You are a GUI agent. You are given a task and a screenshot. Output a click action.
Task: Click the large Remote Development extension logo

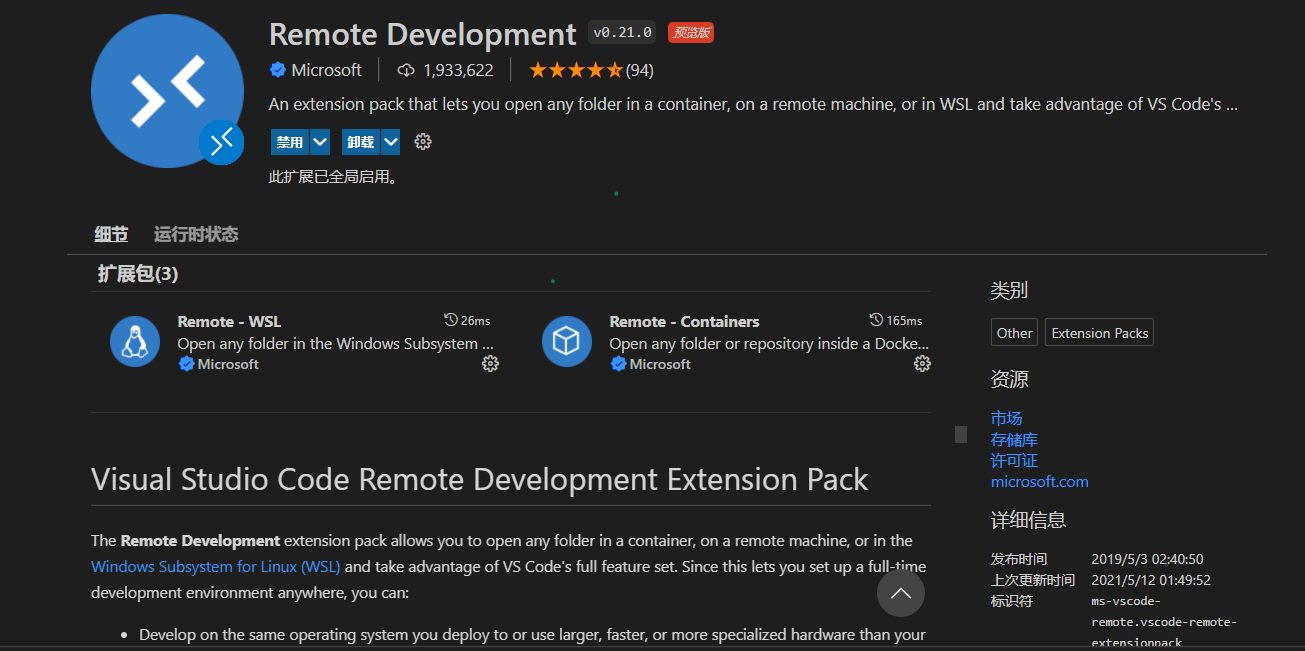(x=167, y=90)
